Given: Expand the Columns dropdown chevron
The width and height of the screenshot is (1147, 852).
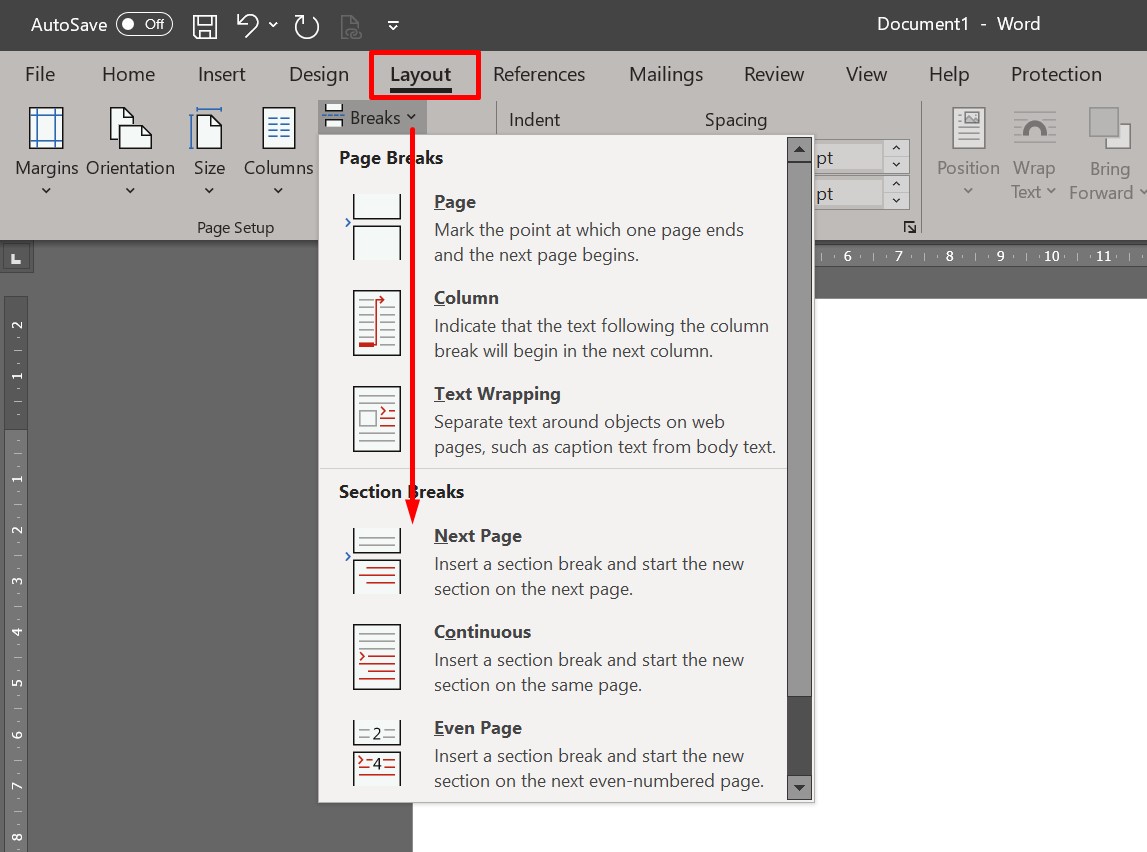Looking at the screenshot, I should (x=278, y=191).
